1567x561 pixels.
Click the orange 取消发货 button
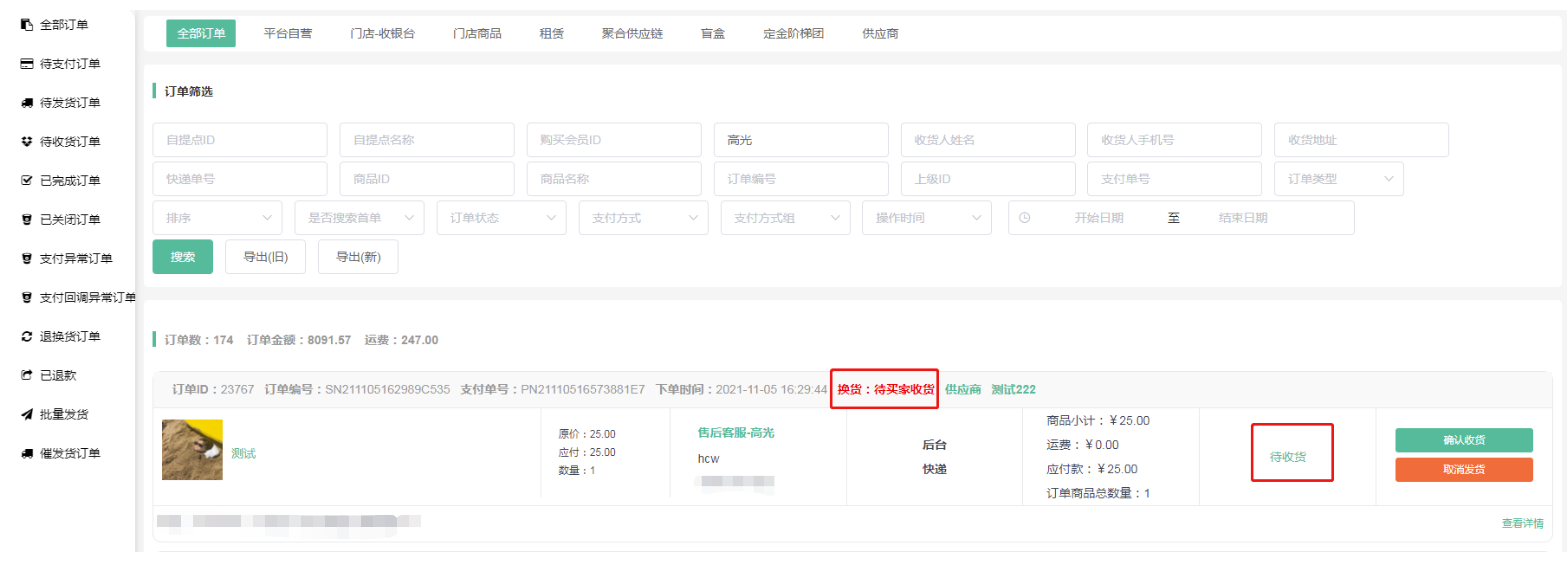(x=1463, y=470)
